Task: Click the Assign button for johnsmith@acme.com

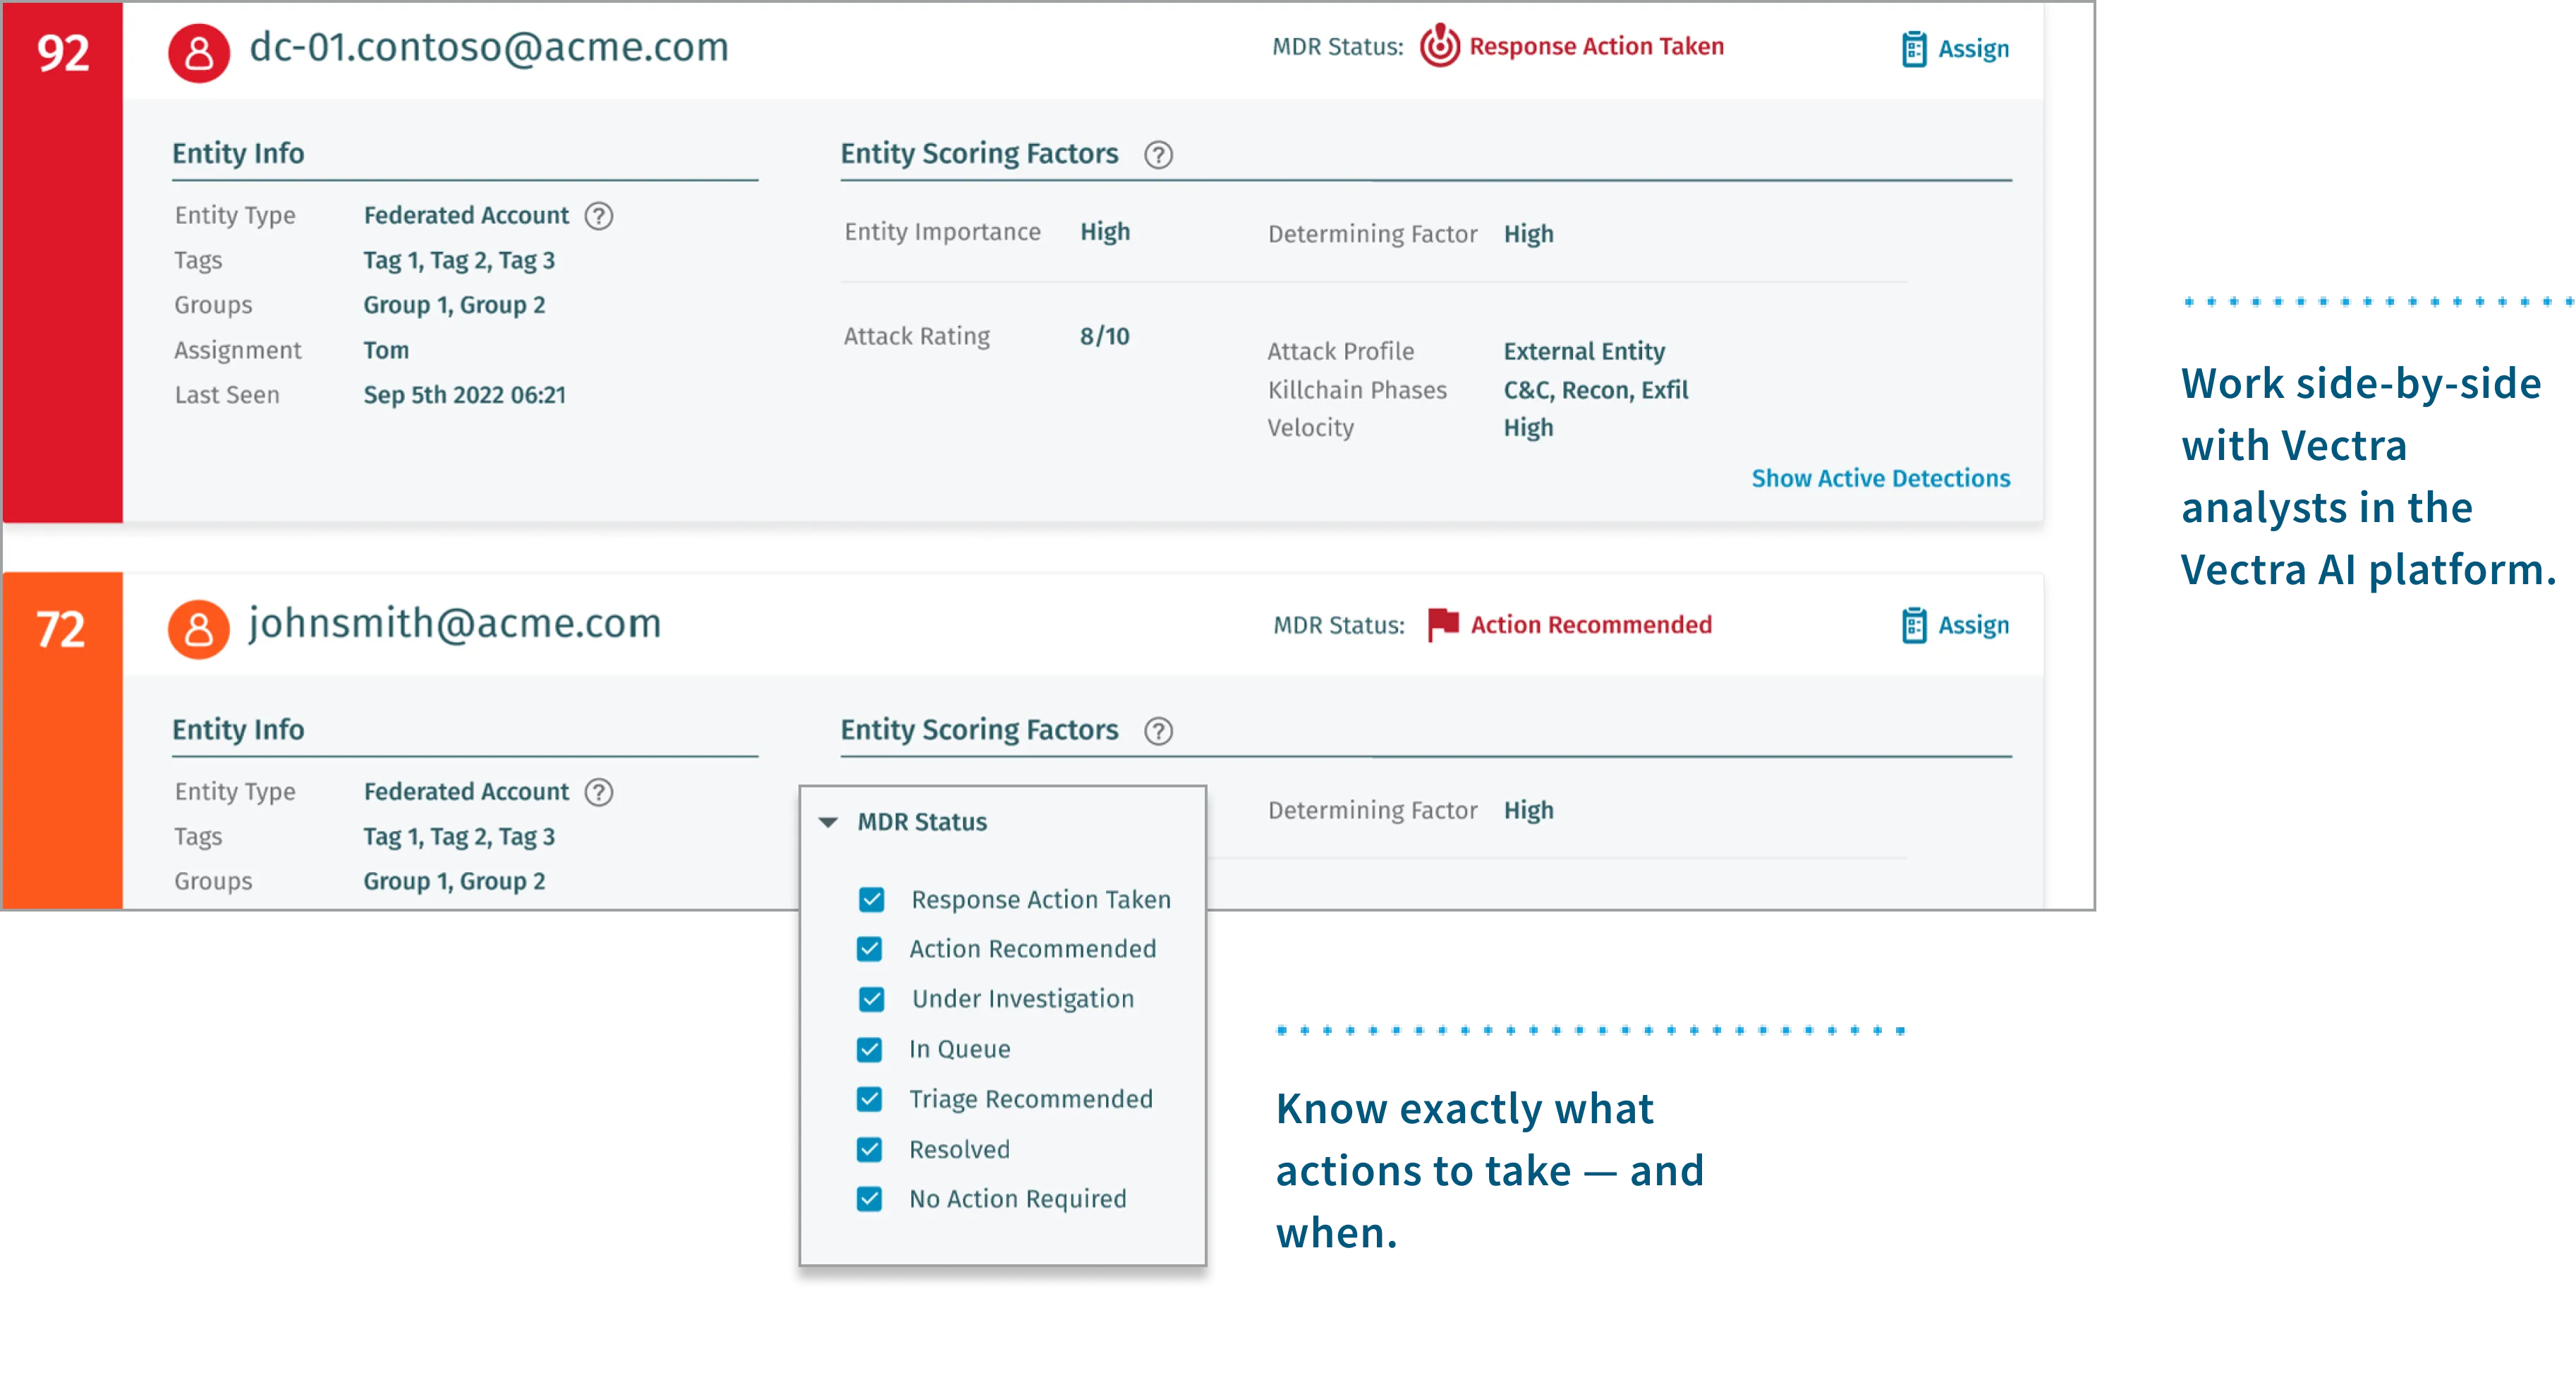Action: pyautogui.click(x=1973, y=625)
